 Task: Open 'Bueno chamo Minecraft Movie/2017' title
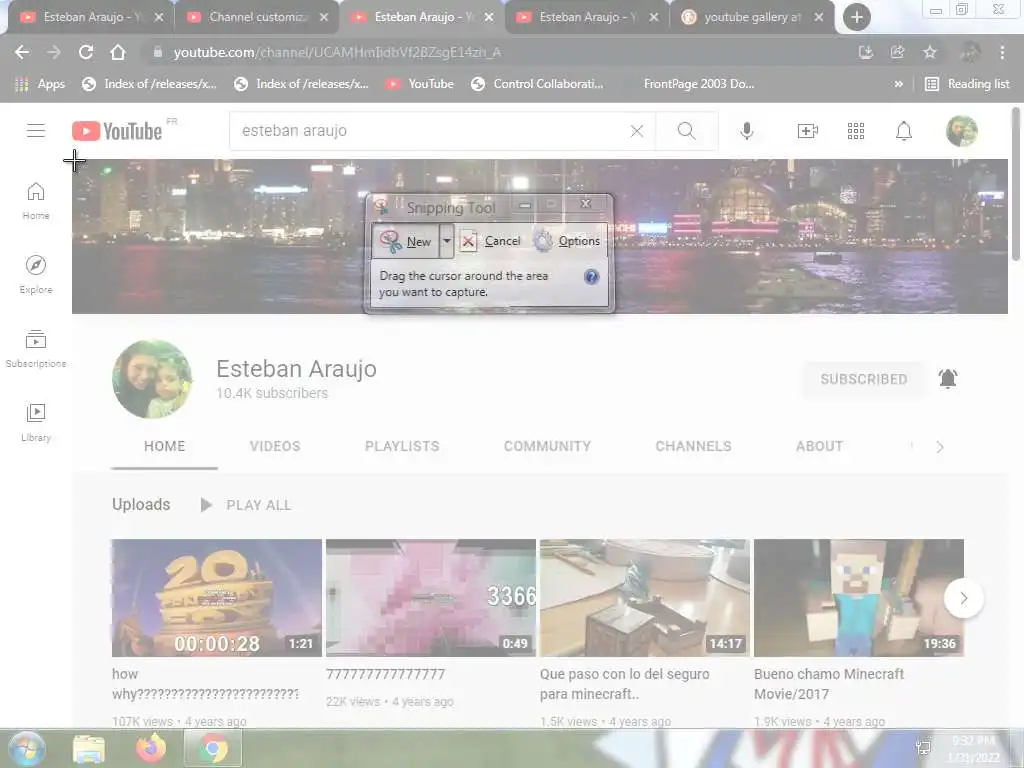[x=829, y=684]
